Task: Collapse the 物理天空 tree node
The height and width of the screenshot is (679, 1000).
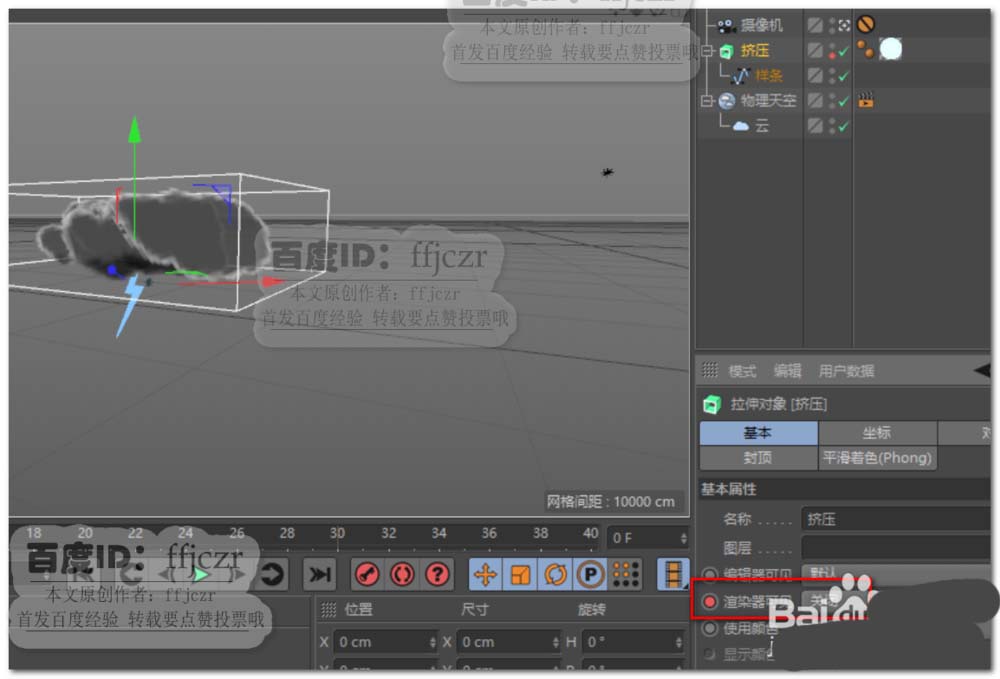Action: 706,101
